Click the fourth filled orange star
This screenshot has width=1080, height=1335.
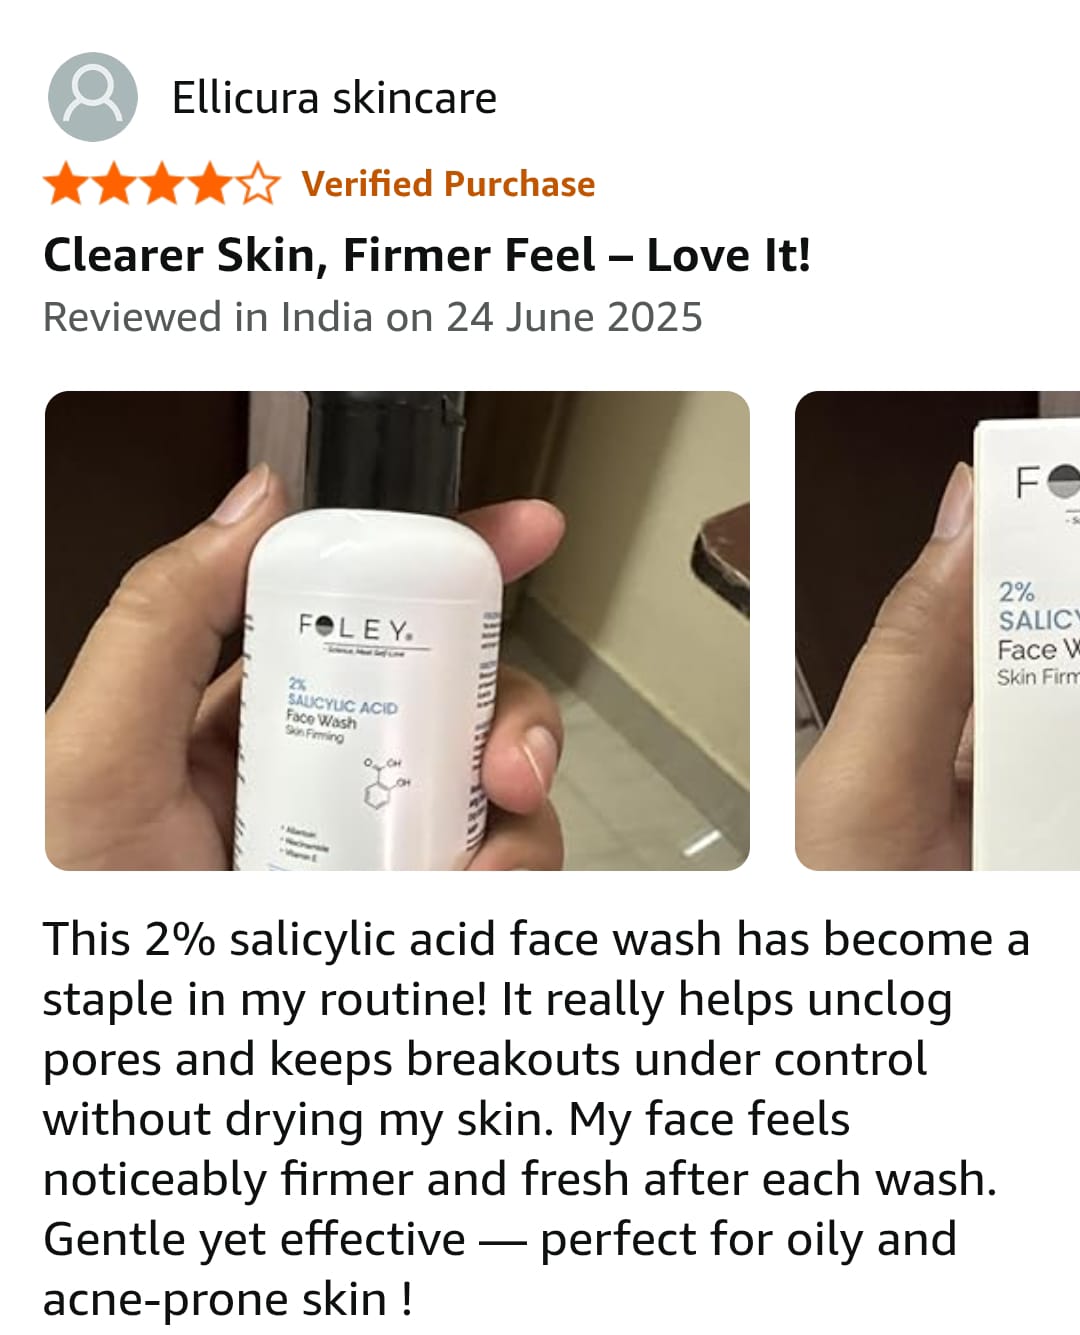(x=210, y=184)
